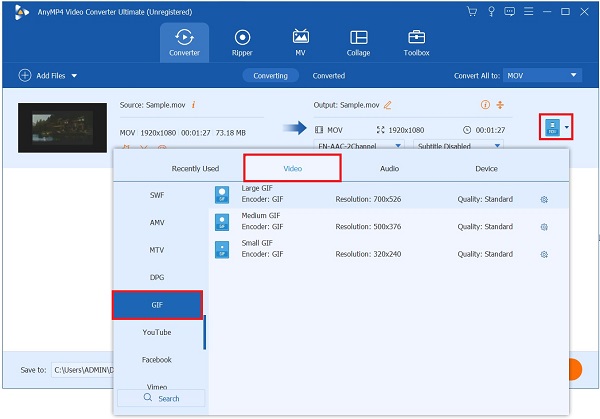Open the hamburger main menu

point(528,11)
